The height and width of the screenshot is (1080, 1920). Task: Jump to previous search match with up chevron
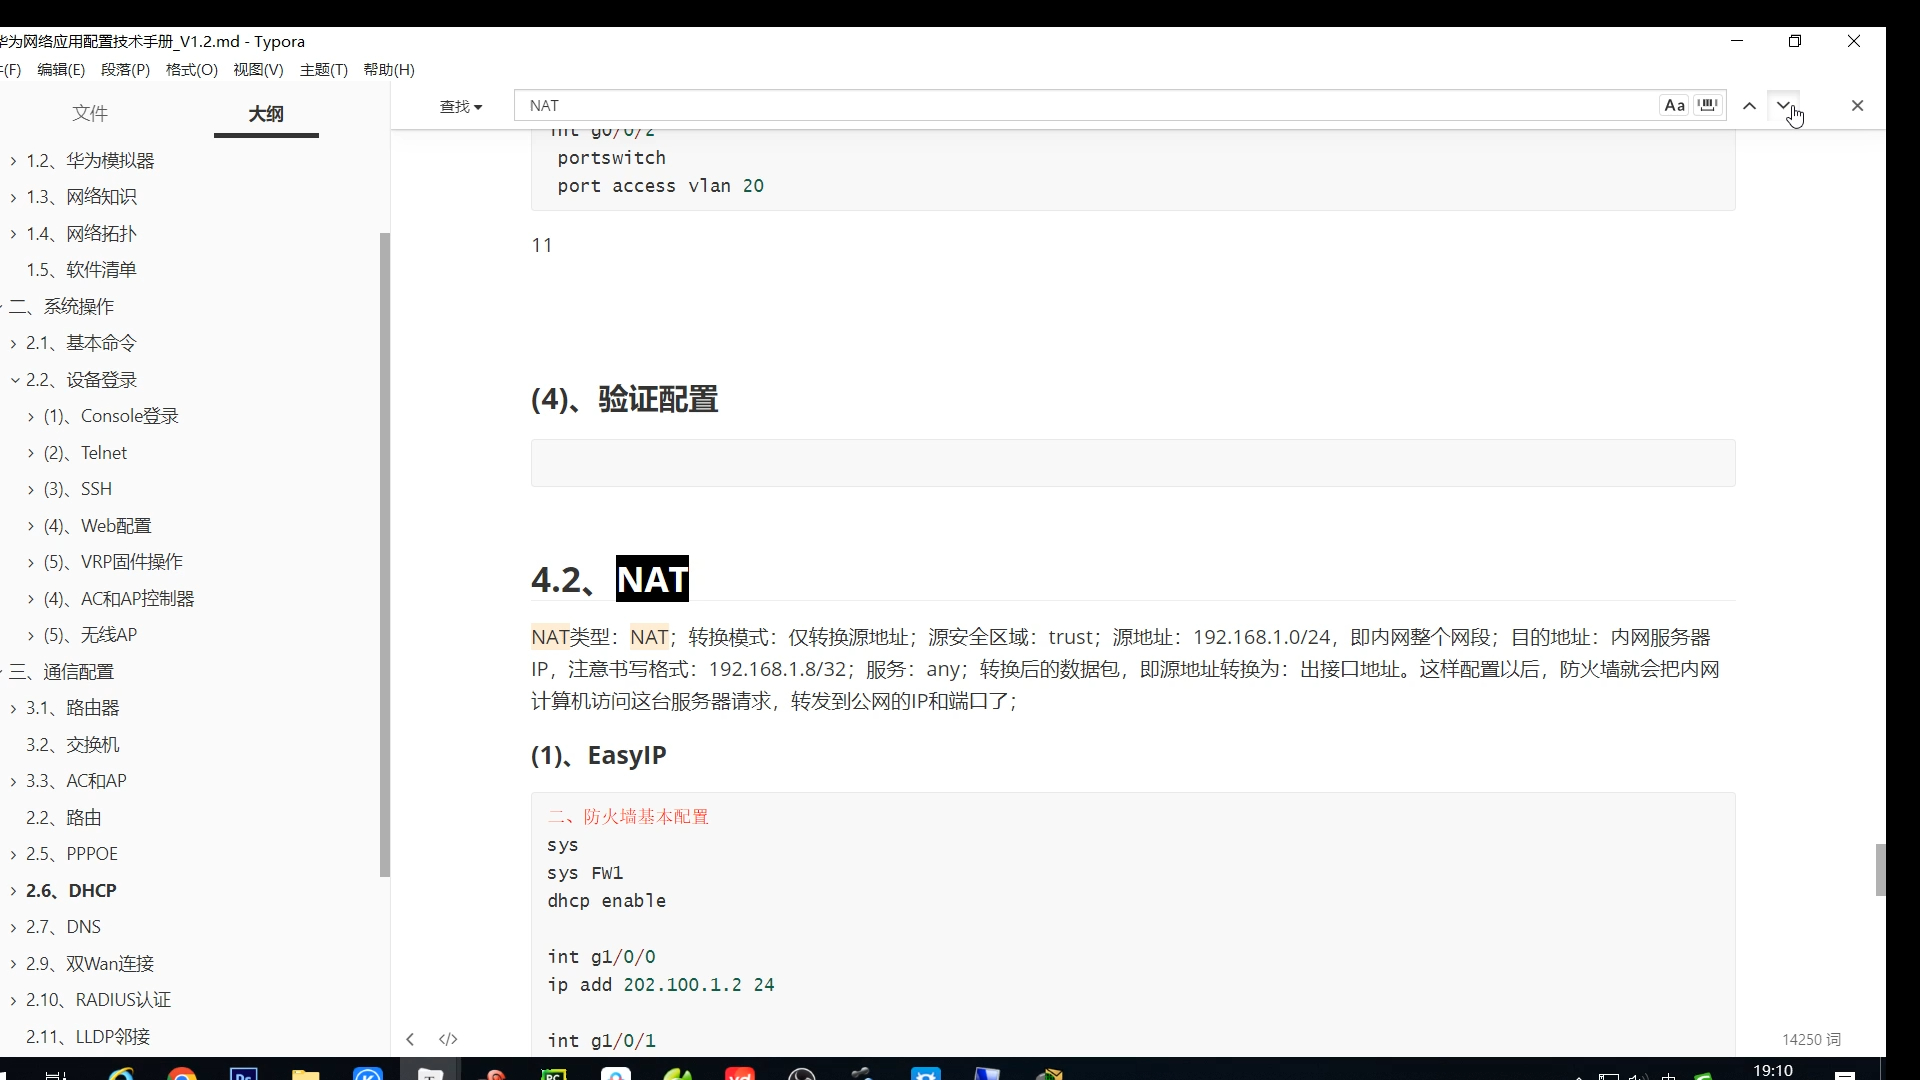[x=1748, y=105]
